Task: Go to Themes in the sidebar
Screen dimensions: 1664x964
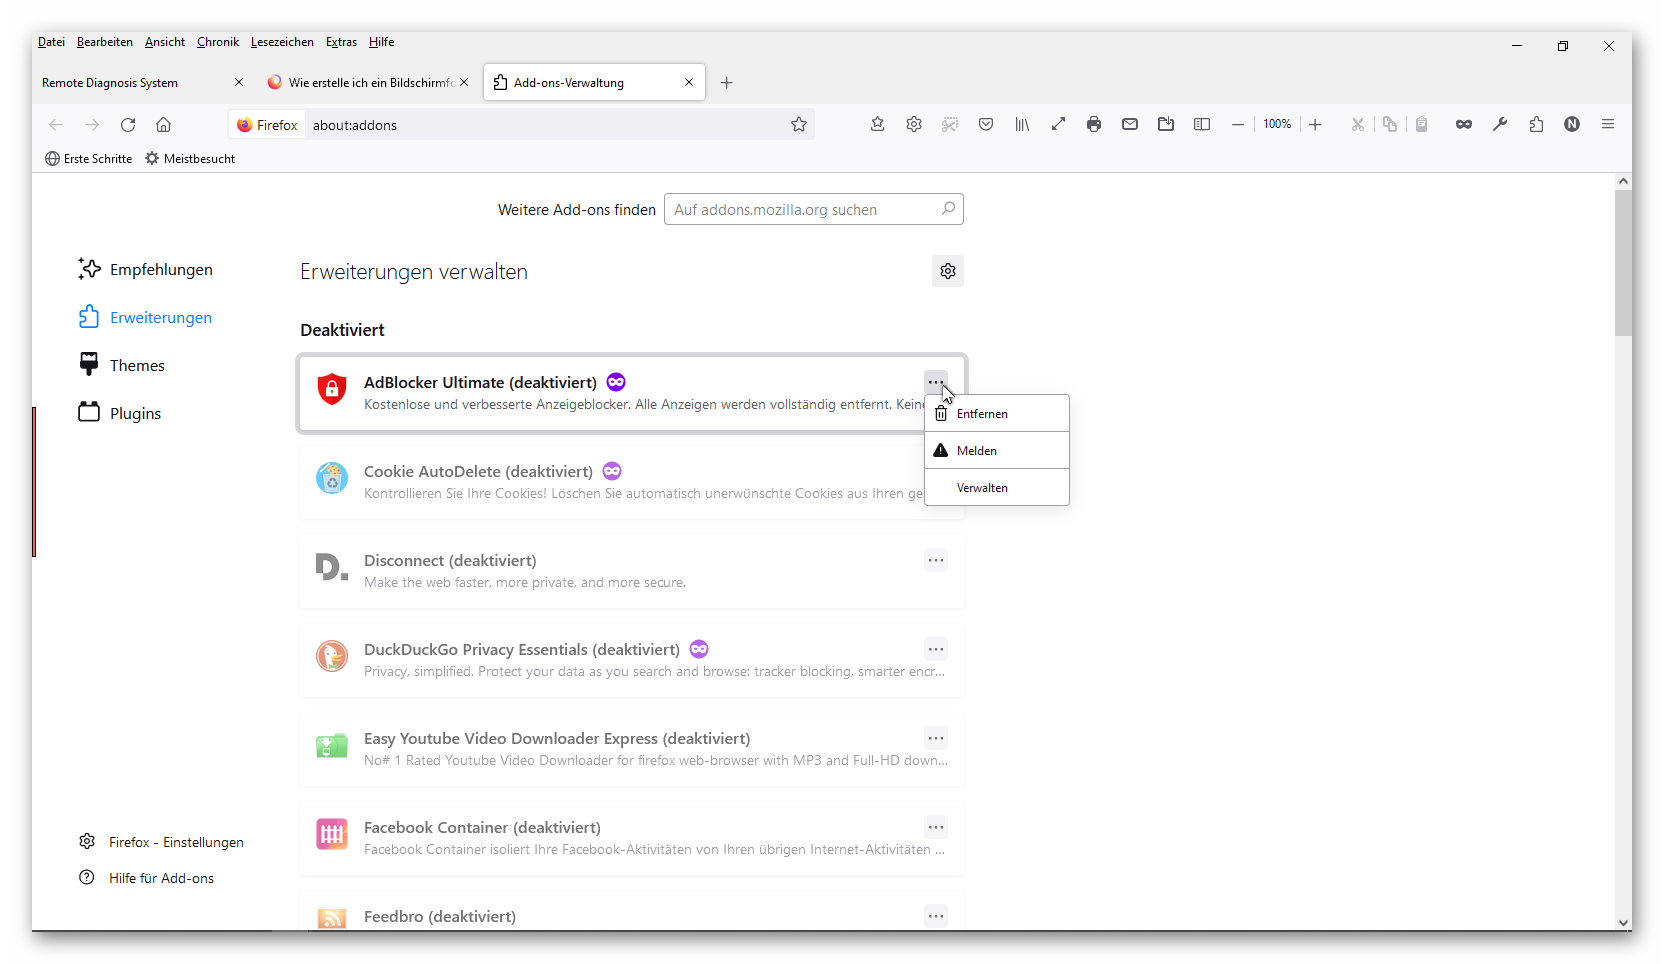Action: click(137, 365)
